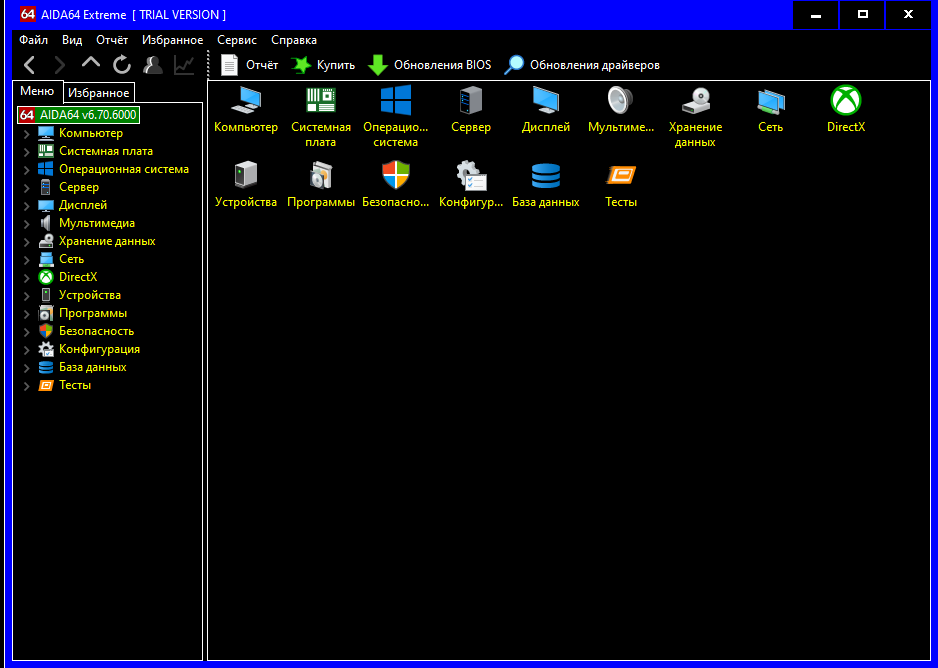
Task: Open the Мультимедиа speaker icon
Action: [x=620, y=101]
